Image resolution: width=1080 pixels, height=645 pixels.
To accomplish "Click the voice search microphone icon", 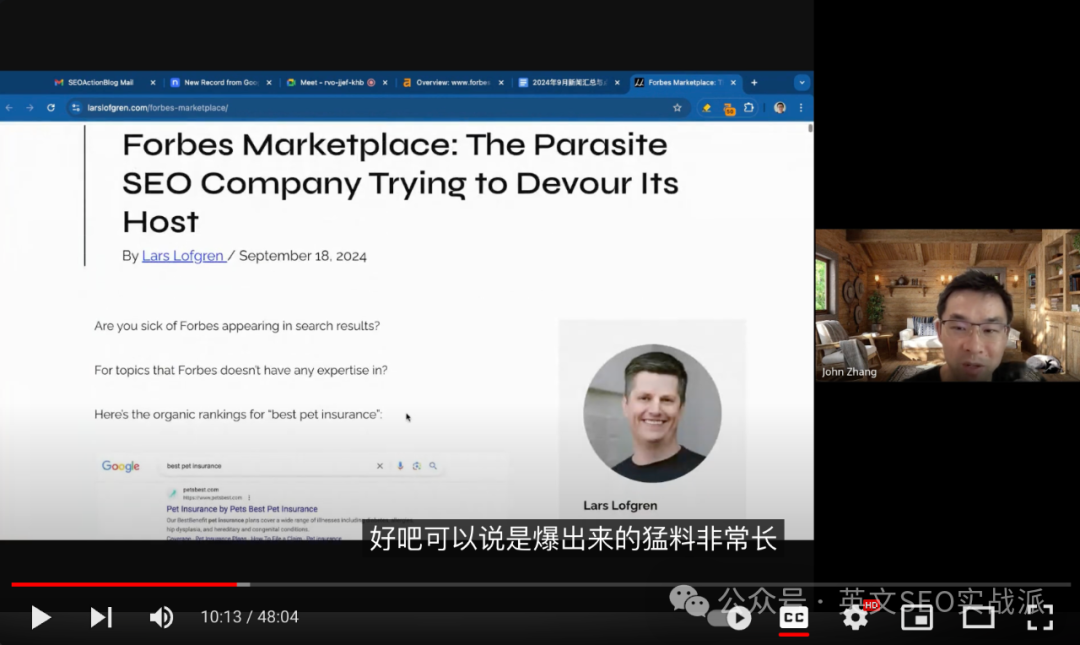I will pyautogui.click(x=400, y=466).
